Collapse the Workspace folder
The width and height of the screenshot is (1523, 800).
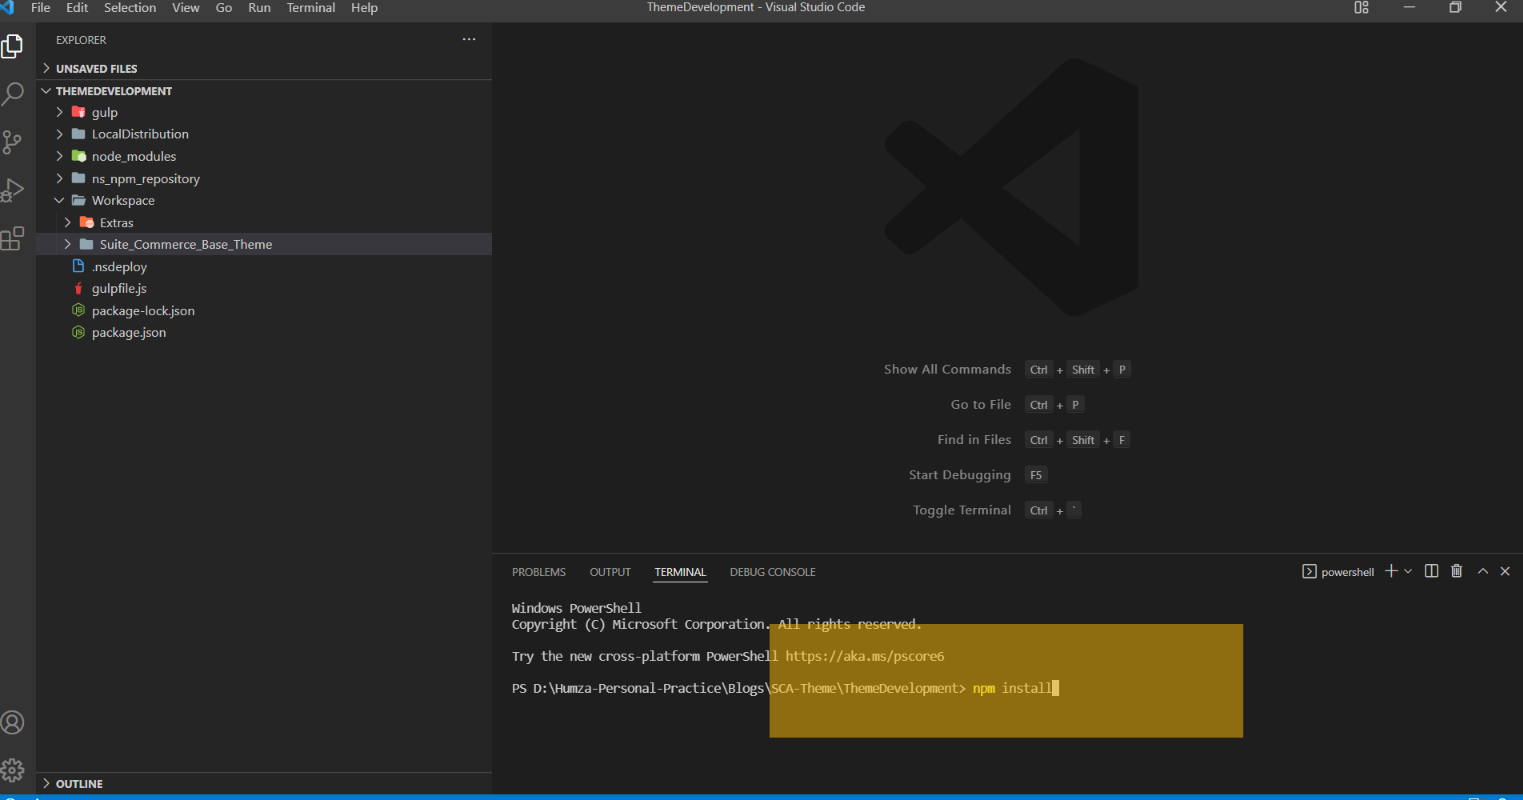pyautogui.click(x=122, y=200)
